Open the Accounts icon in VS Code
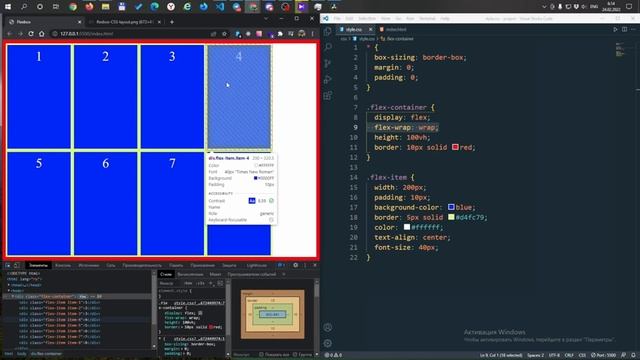The height and width of the screenshot is (360, 640). click(328, 327)
